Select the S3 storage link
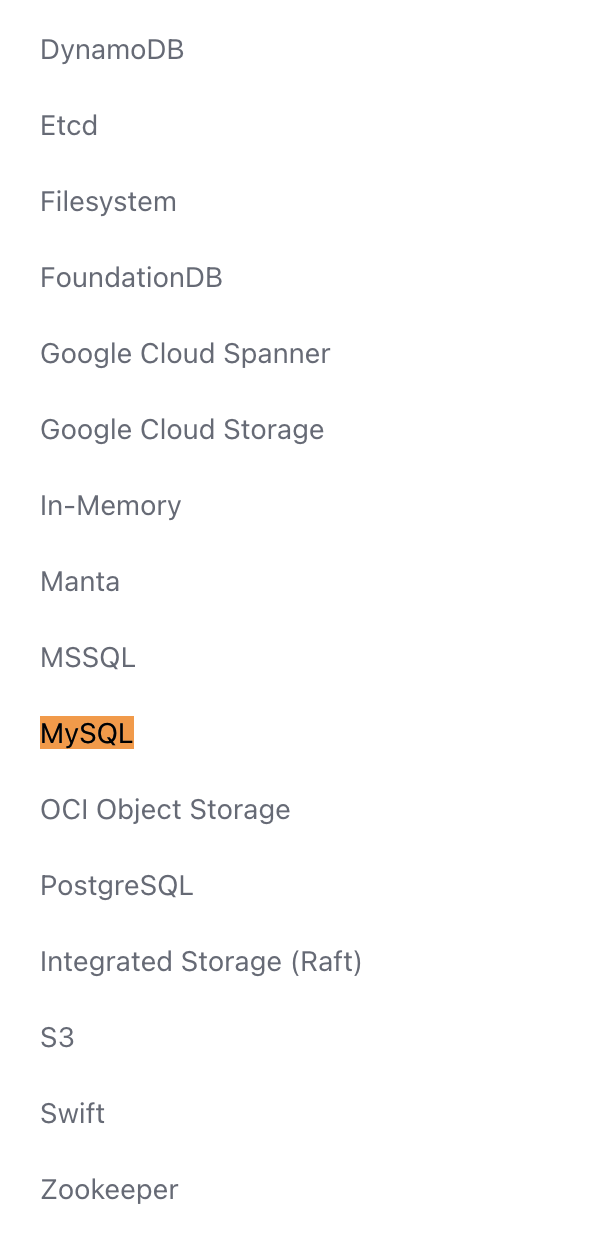596x1252 pixels. (x=57, y=1038)
